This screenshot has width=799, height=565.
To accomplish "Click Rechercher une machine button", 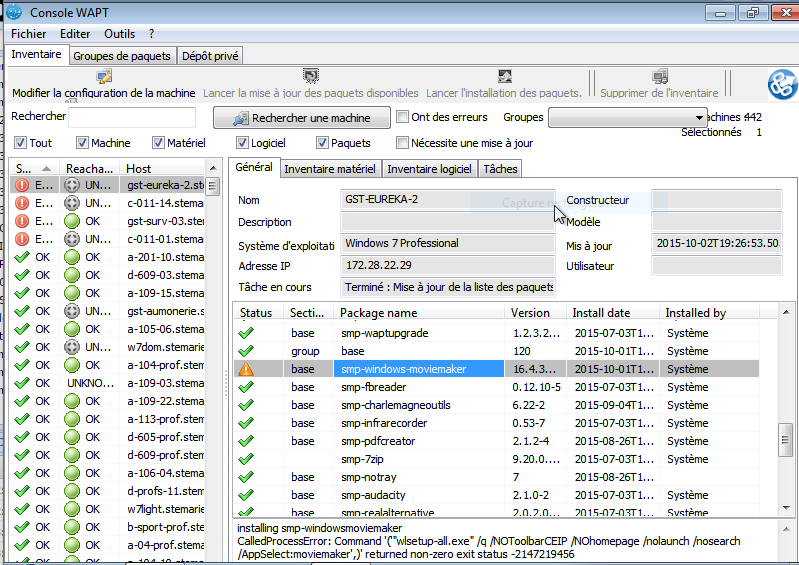I will coord(302,118).
